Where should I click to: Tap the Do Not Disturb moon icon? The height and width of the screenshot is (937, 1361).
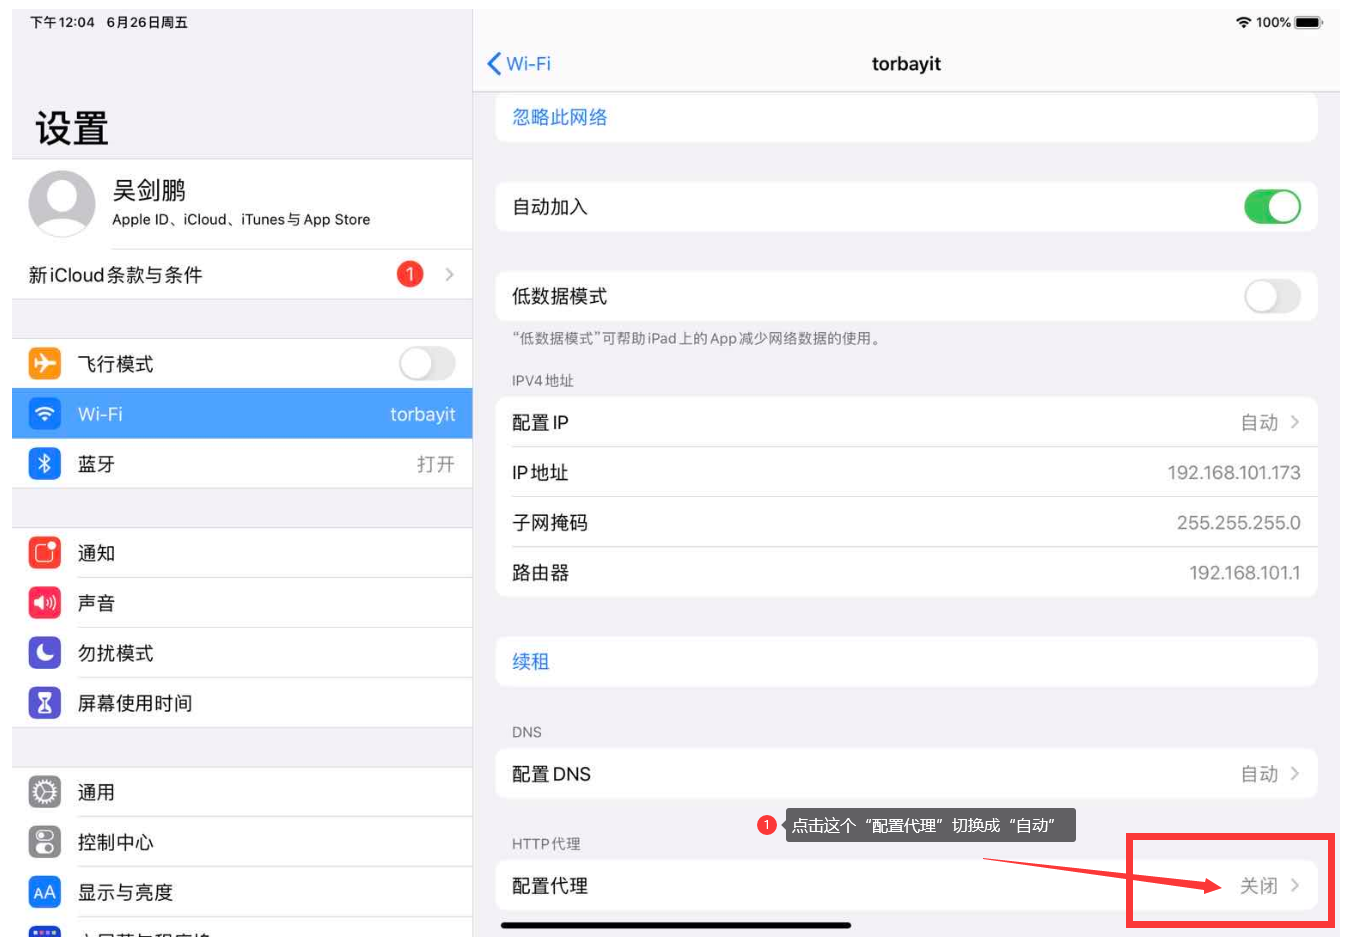[45, 653]
